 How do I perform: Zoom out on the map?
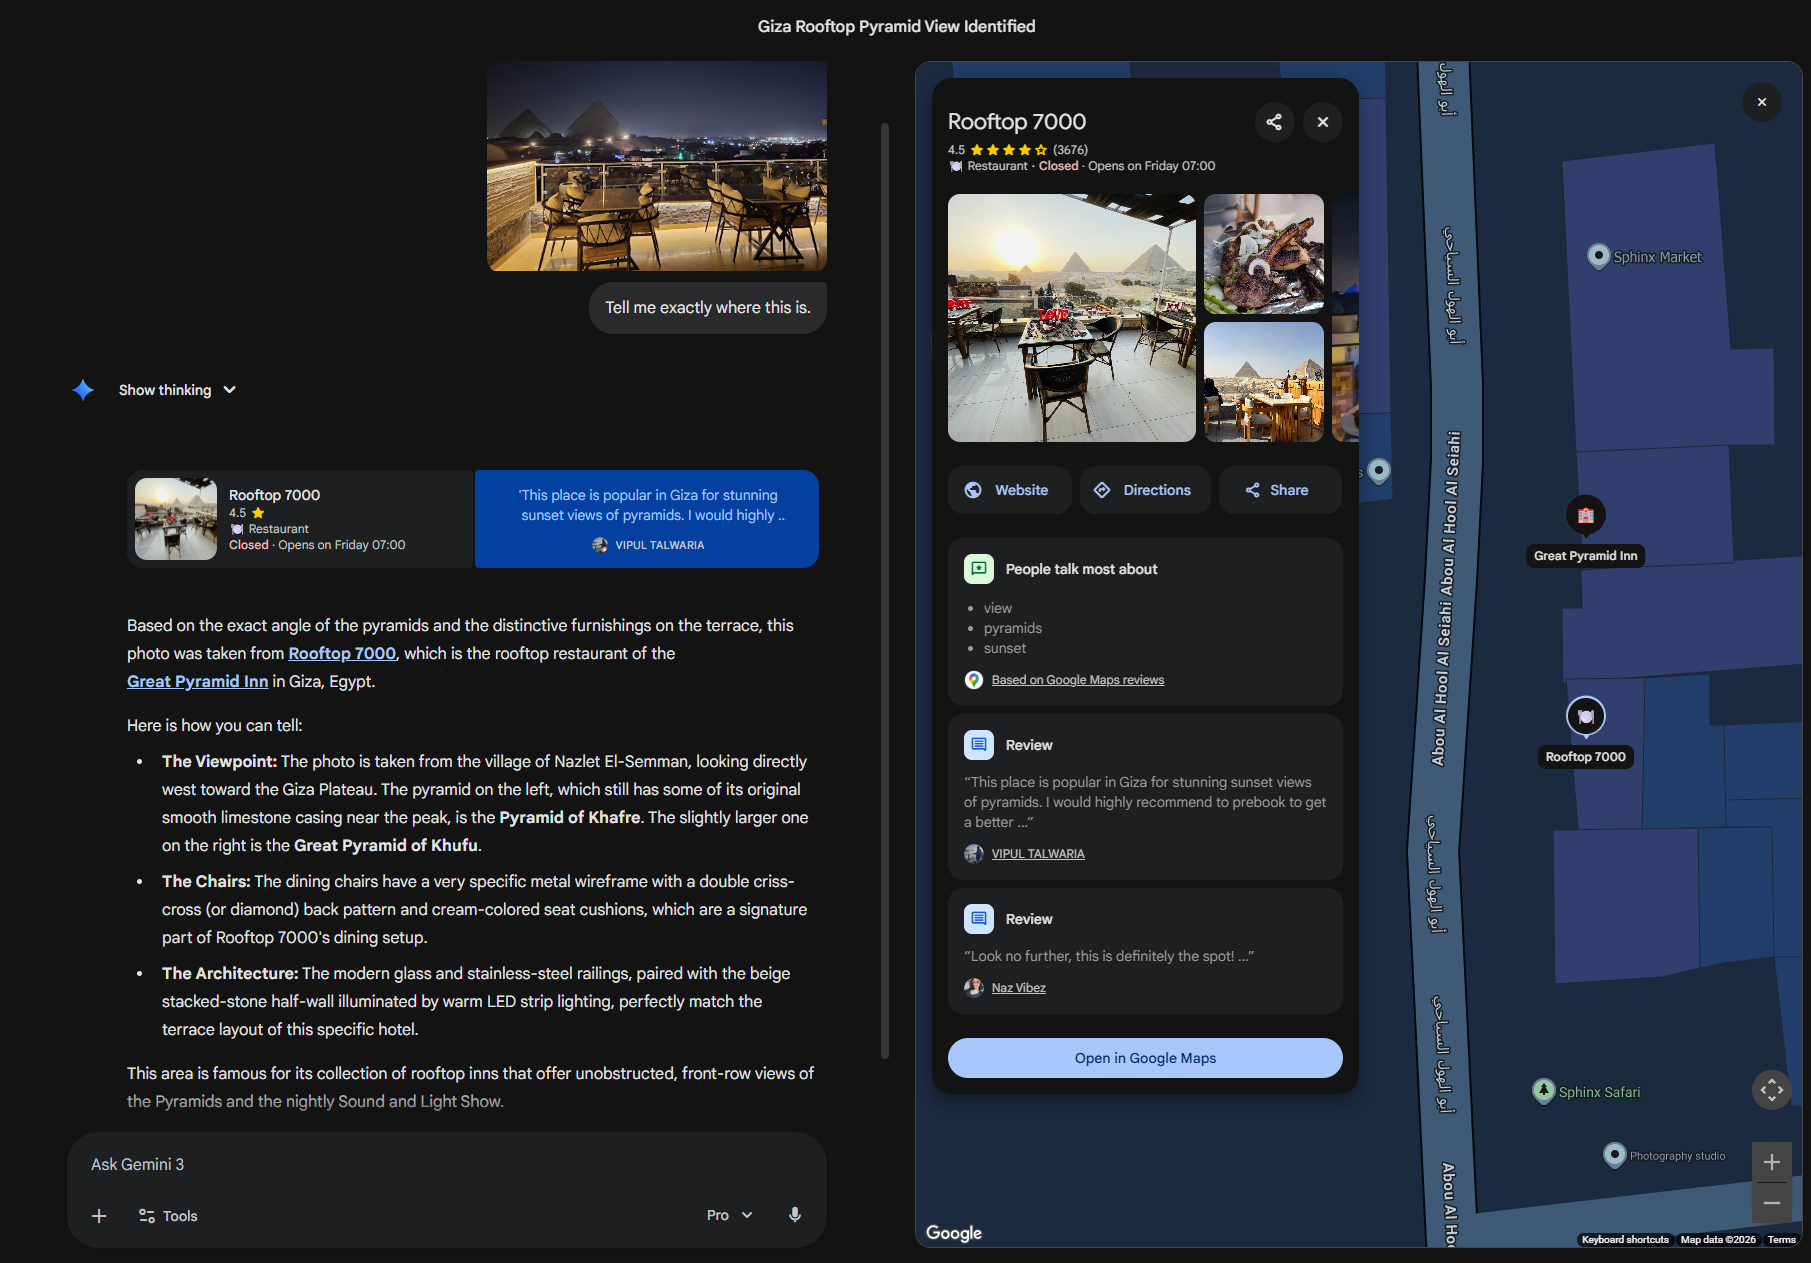pyautogui.click(x=1771, y=1203)
